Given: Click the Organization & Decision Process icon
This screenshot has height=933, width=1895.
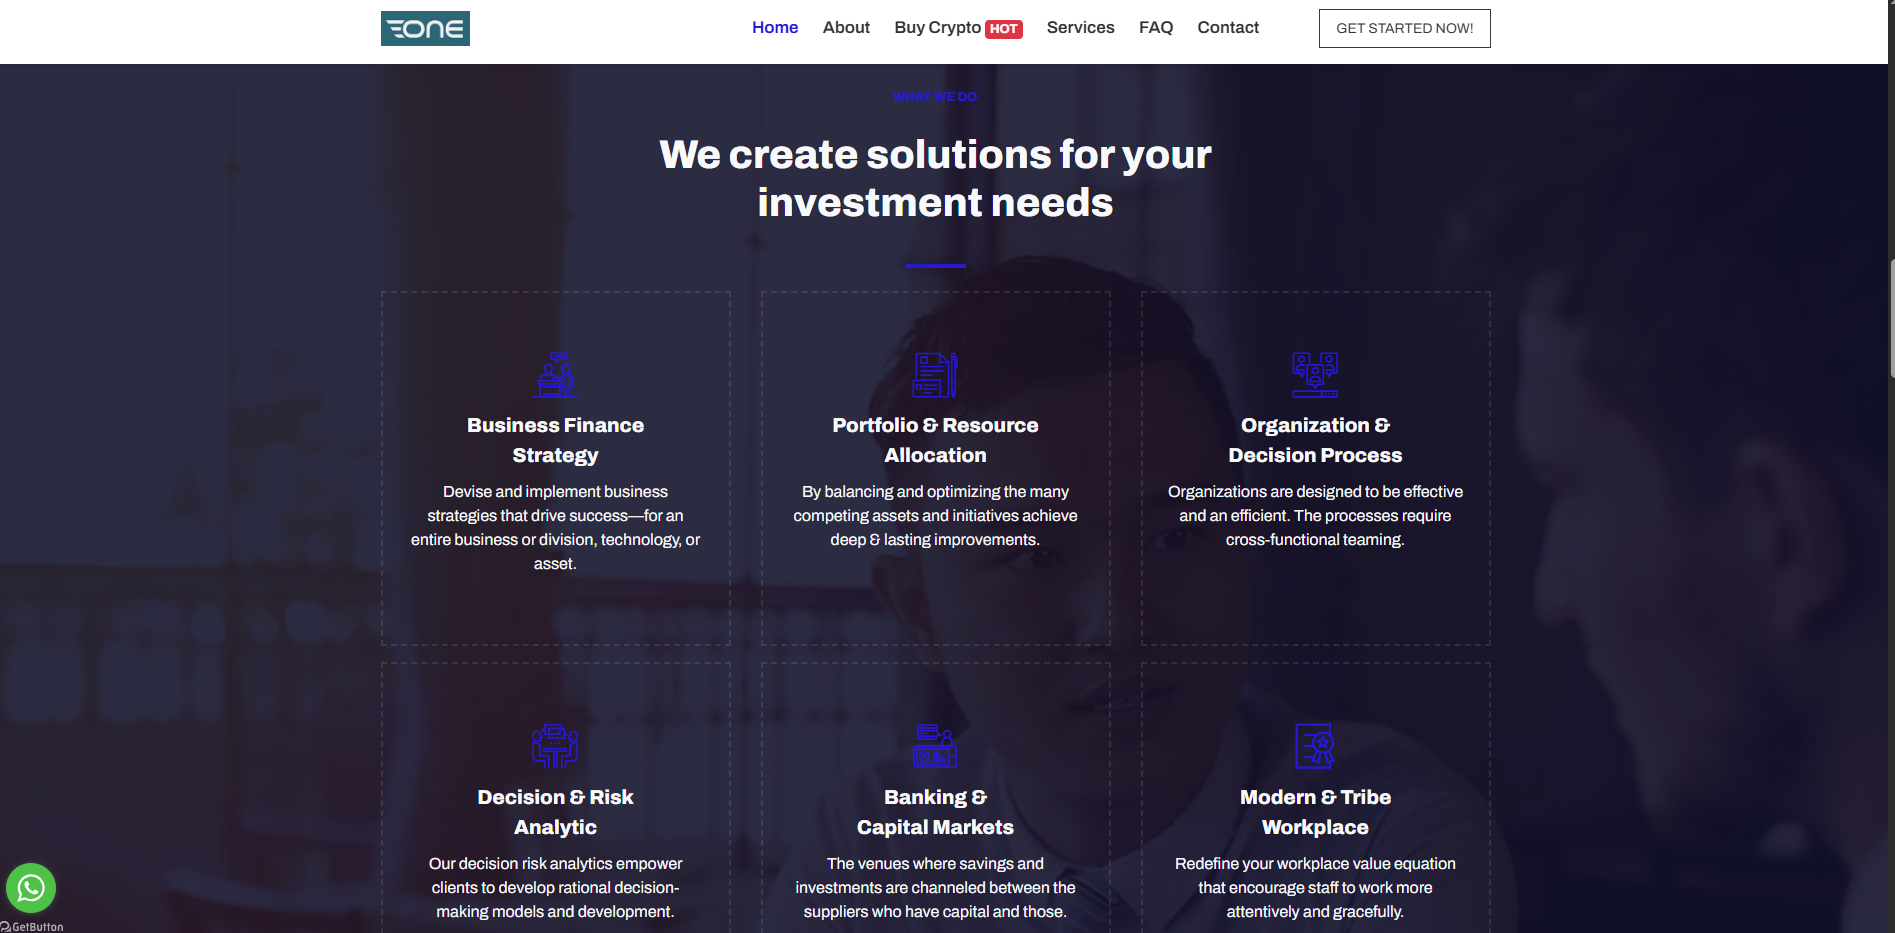Looking at the screenshot, I should coord(1315,374).
